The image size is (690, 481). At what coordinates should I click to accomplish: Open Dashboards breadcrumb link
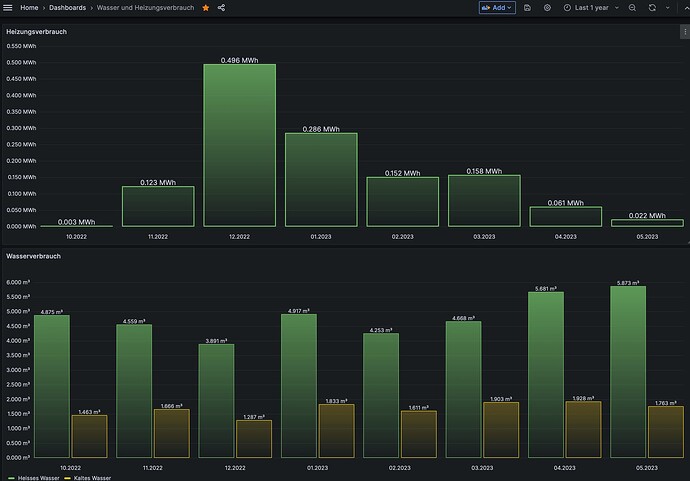point(67,7)
